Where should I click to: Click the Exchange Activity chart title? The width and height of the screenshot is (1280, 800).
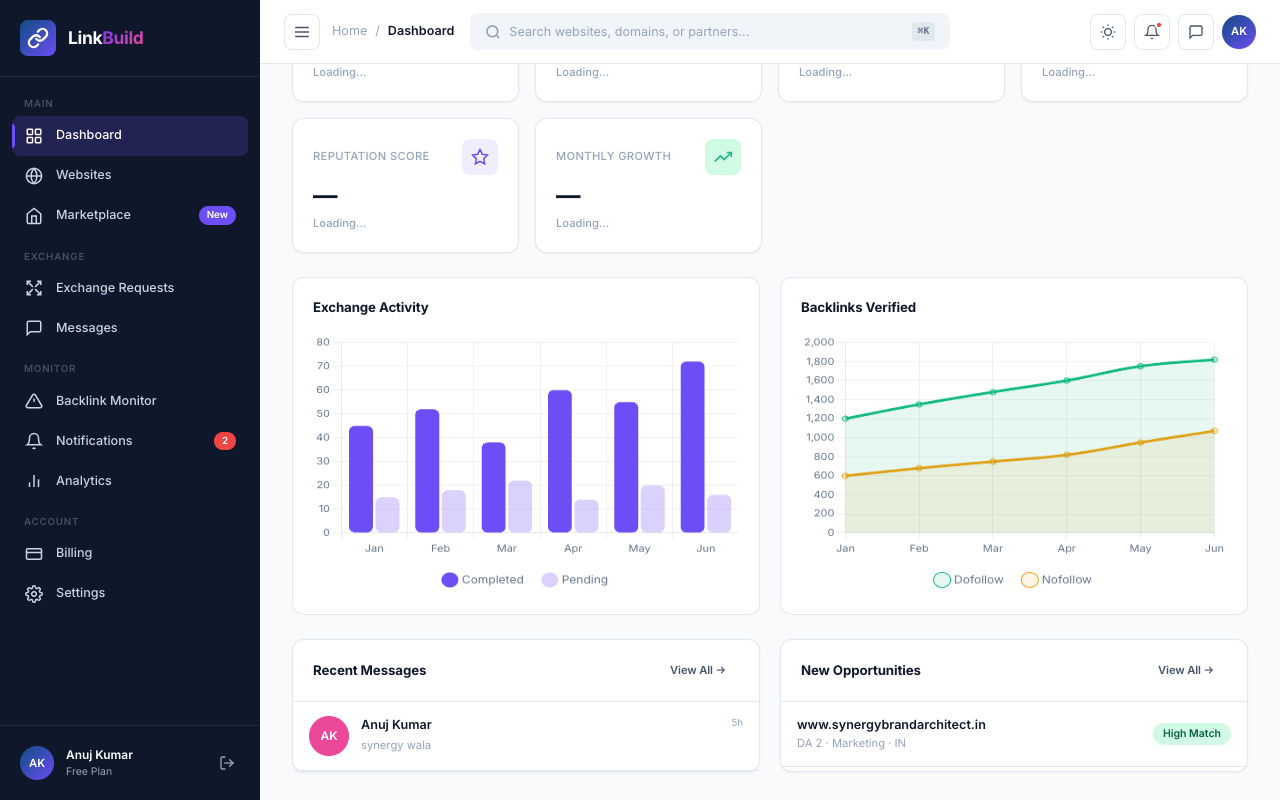click(371, 308)
